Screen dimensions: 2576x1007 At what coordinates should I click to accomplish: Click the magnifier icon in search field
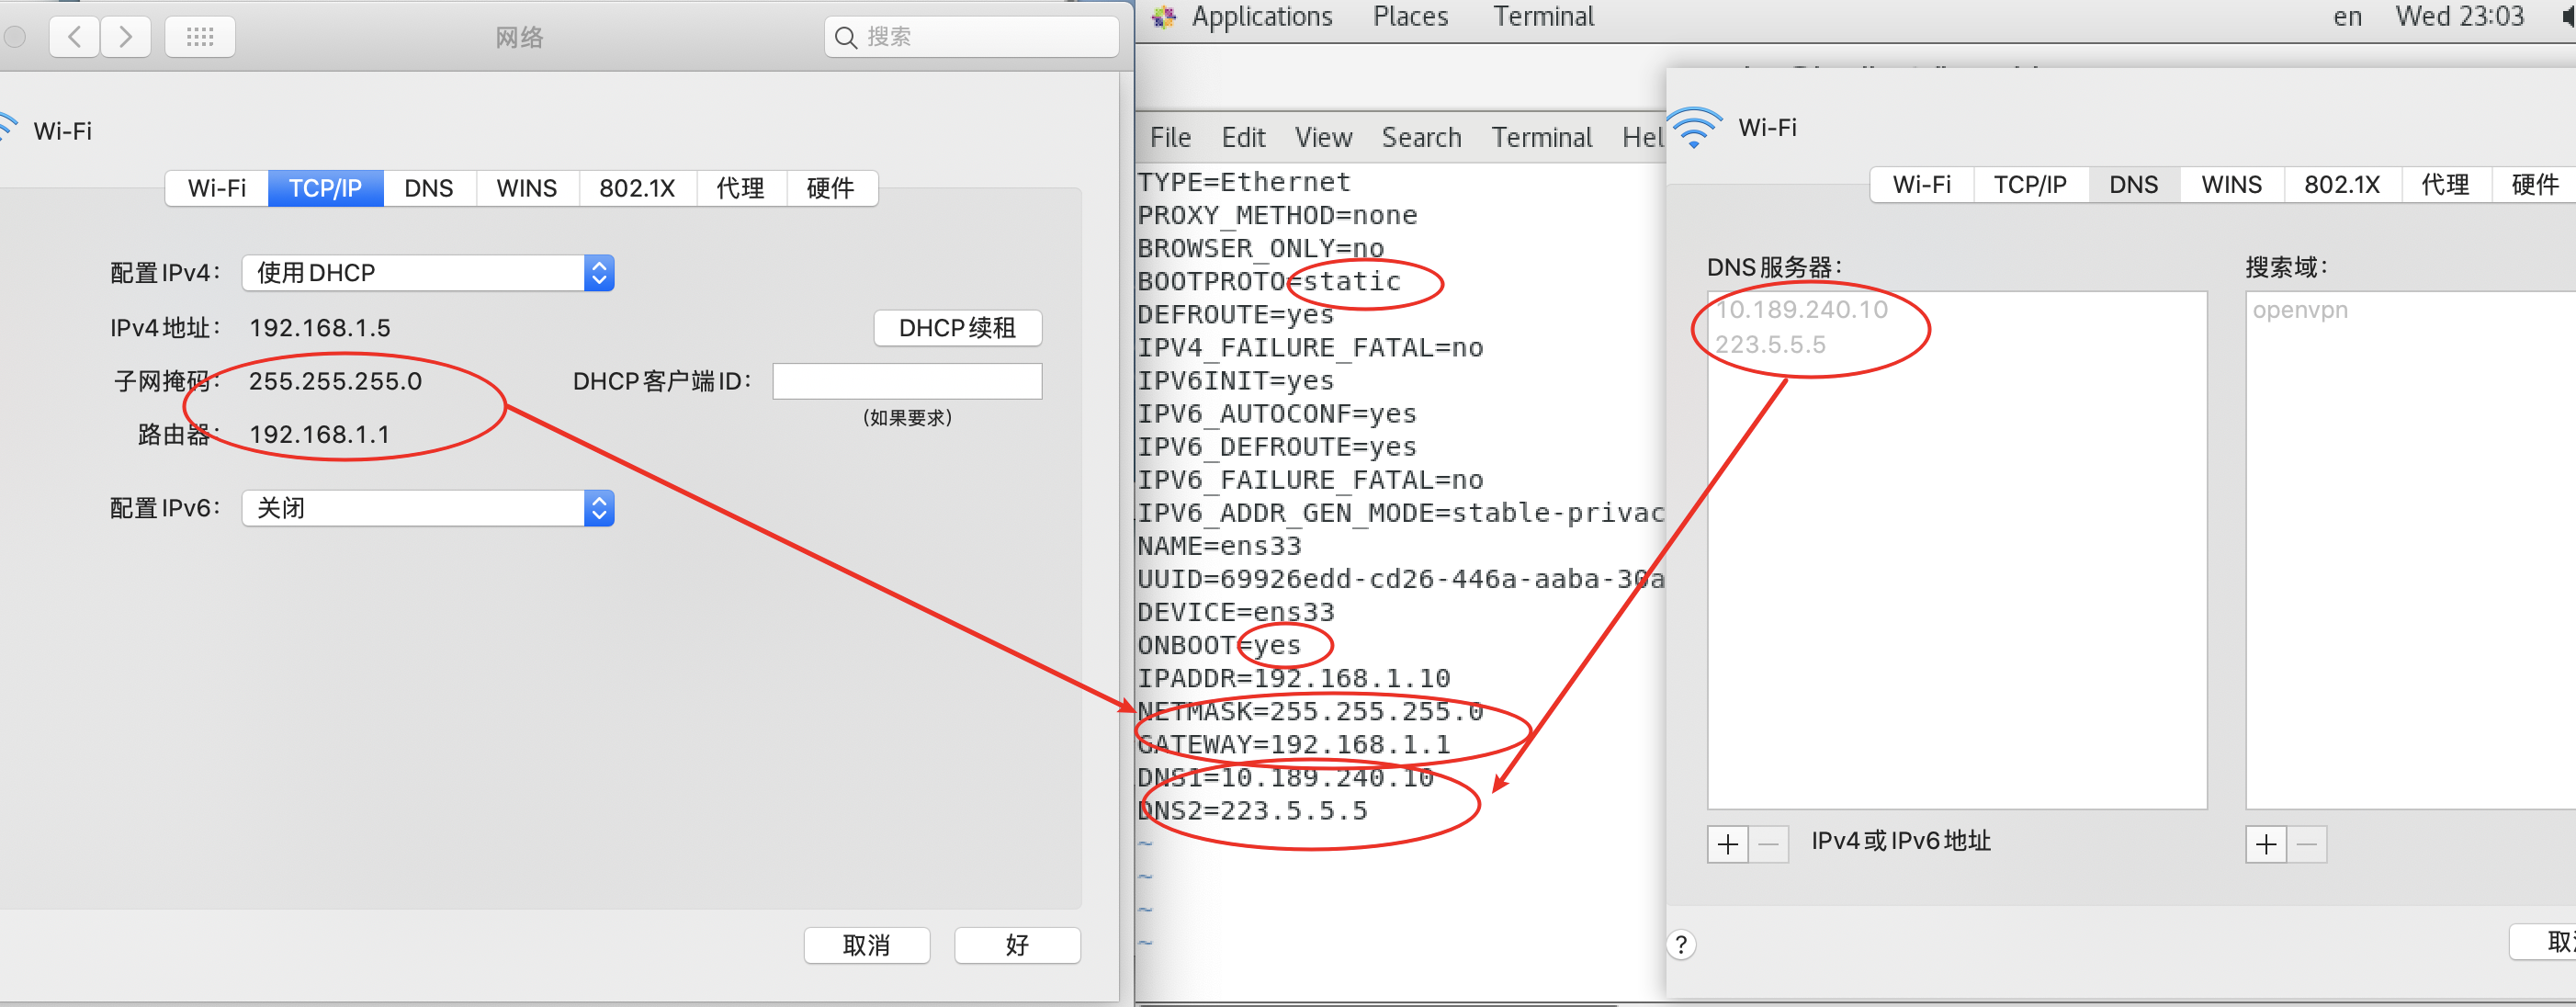[845, 37]
